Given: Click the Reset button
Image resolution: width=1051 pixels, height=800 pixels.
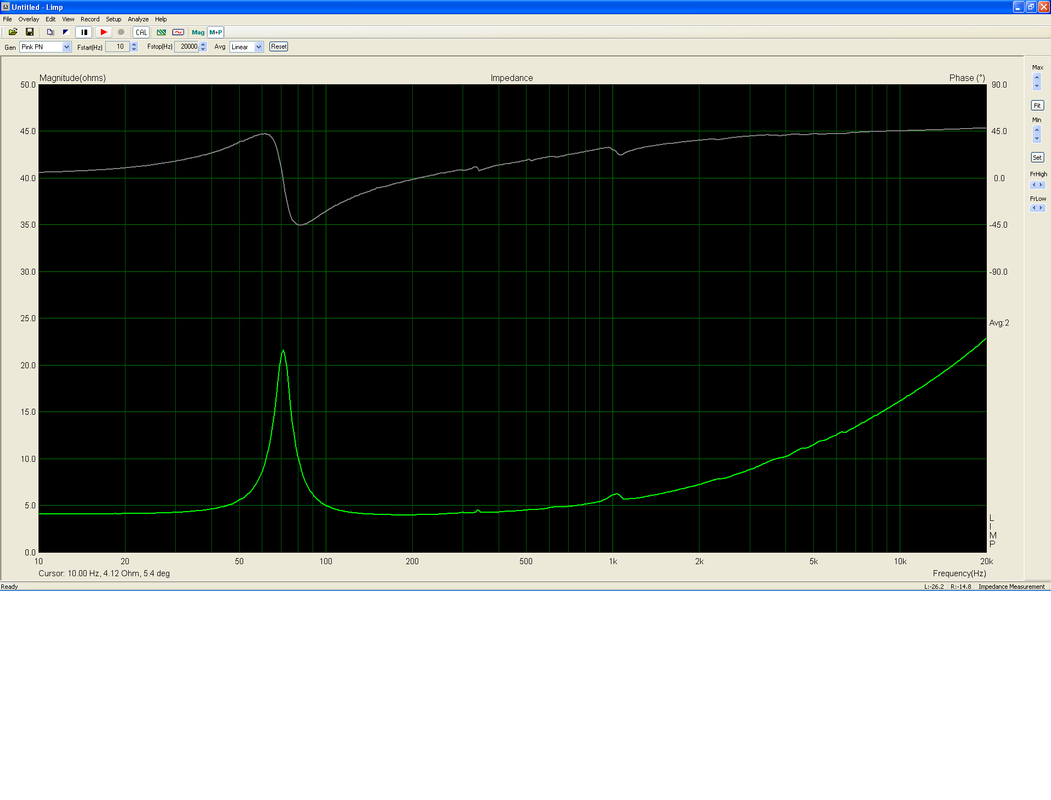Looking at the screenshot, I should click(x=278, y=47).
